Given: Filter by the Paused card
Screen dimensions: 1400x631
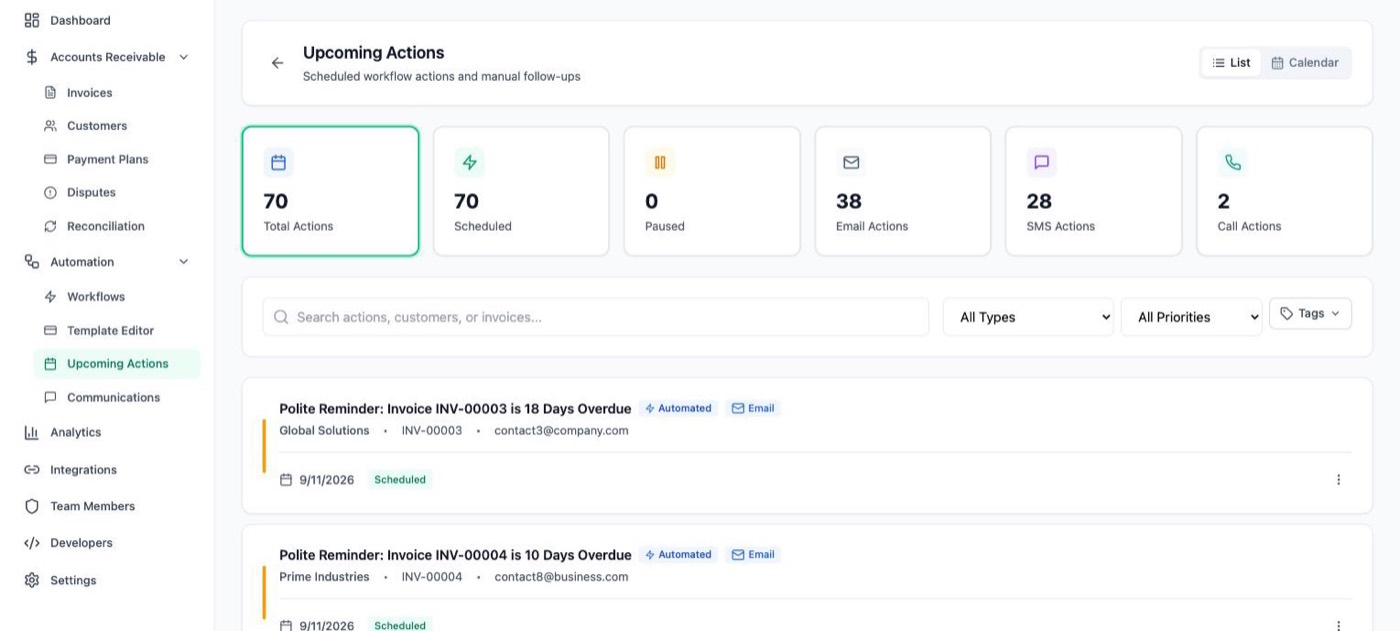Looking at the screenshot, I should (712, 191).
